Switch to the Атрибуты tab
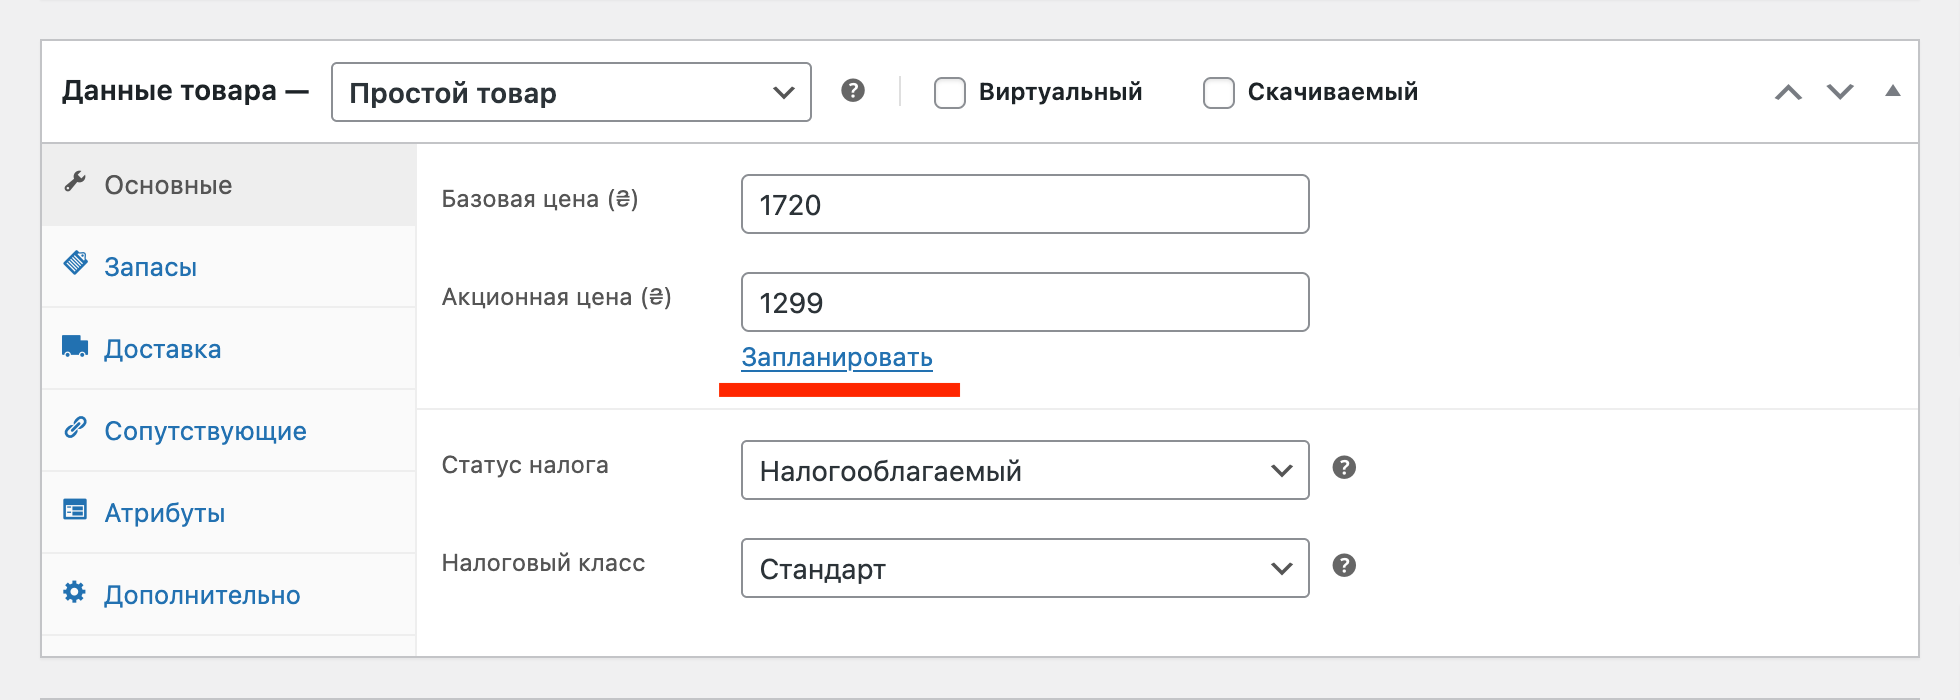 [229, 513]
